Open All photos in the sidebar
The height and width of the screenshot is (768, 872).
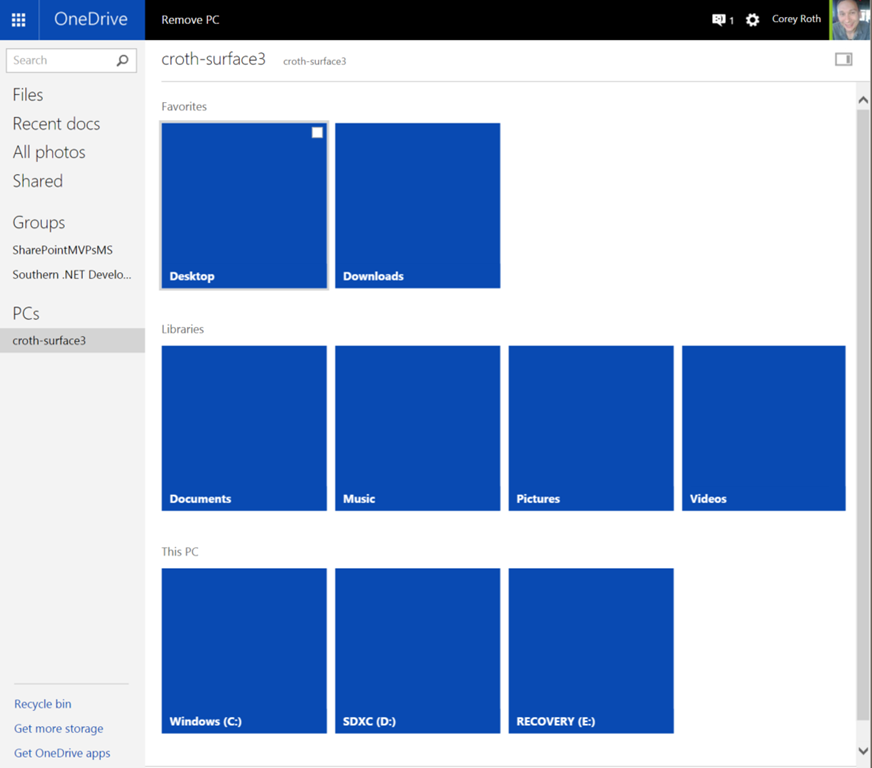(x=49, y=152)
